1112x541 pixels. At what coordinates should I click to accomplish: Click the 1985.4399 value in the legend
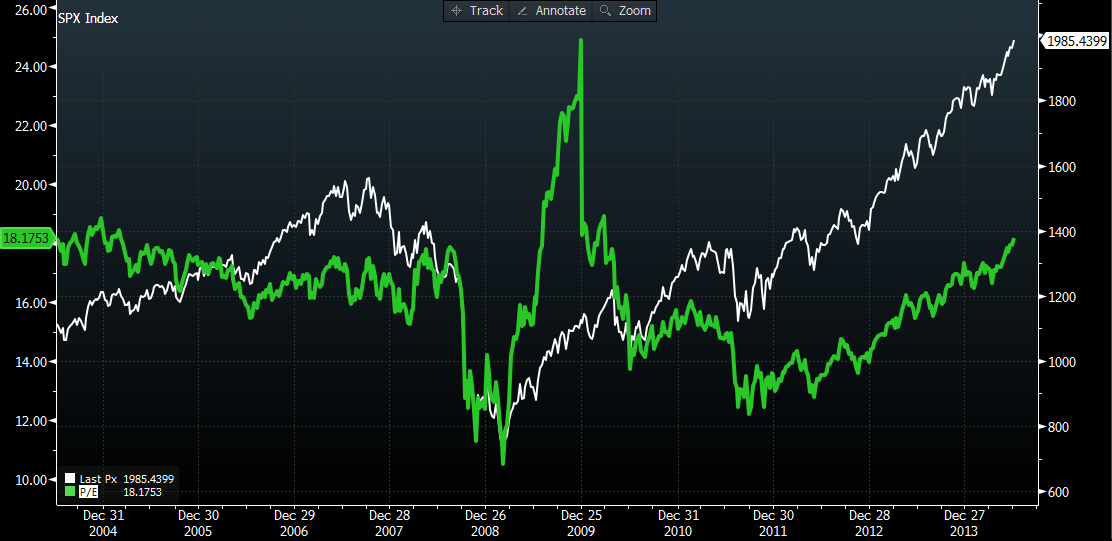point(148,480)
